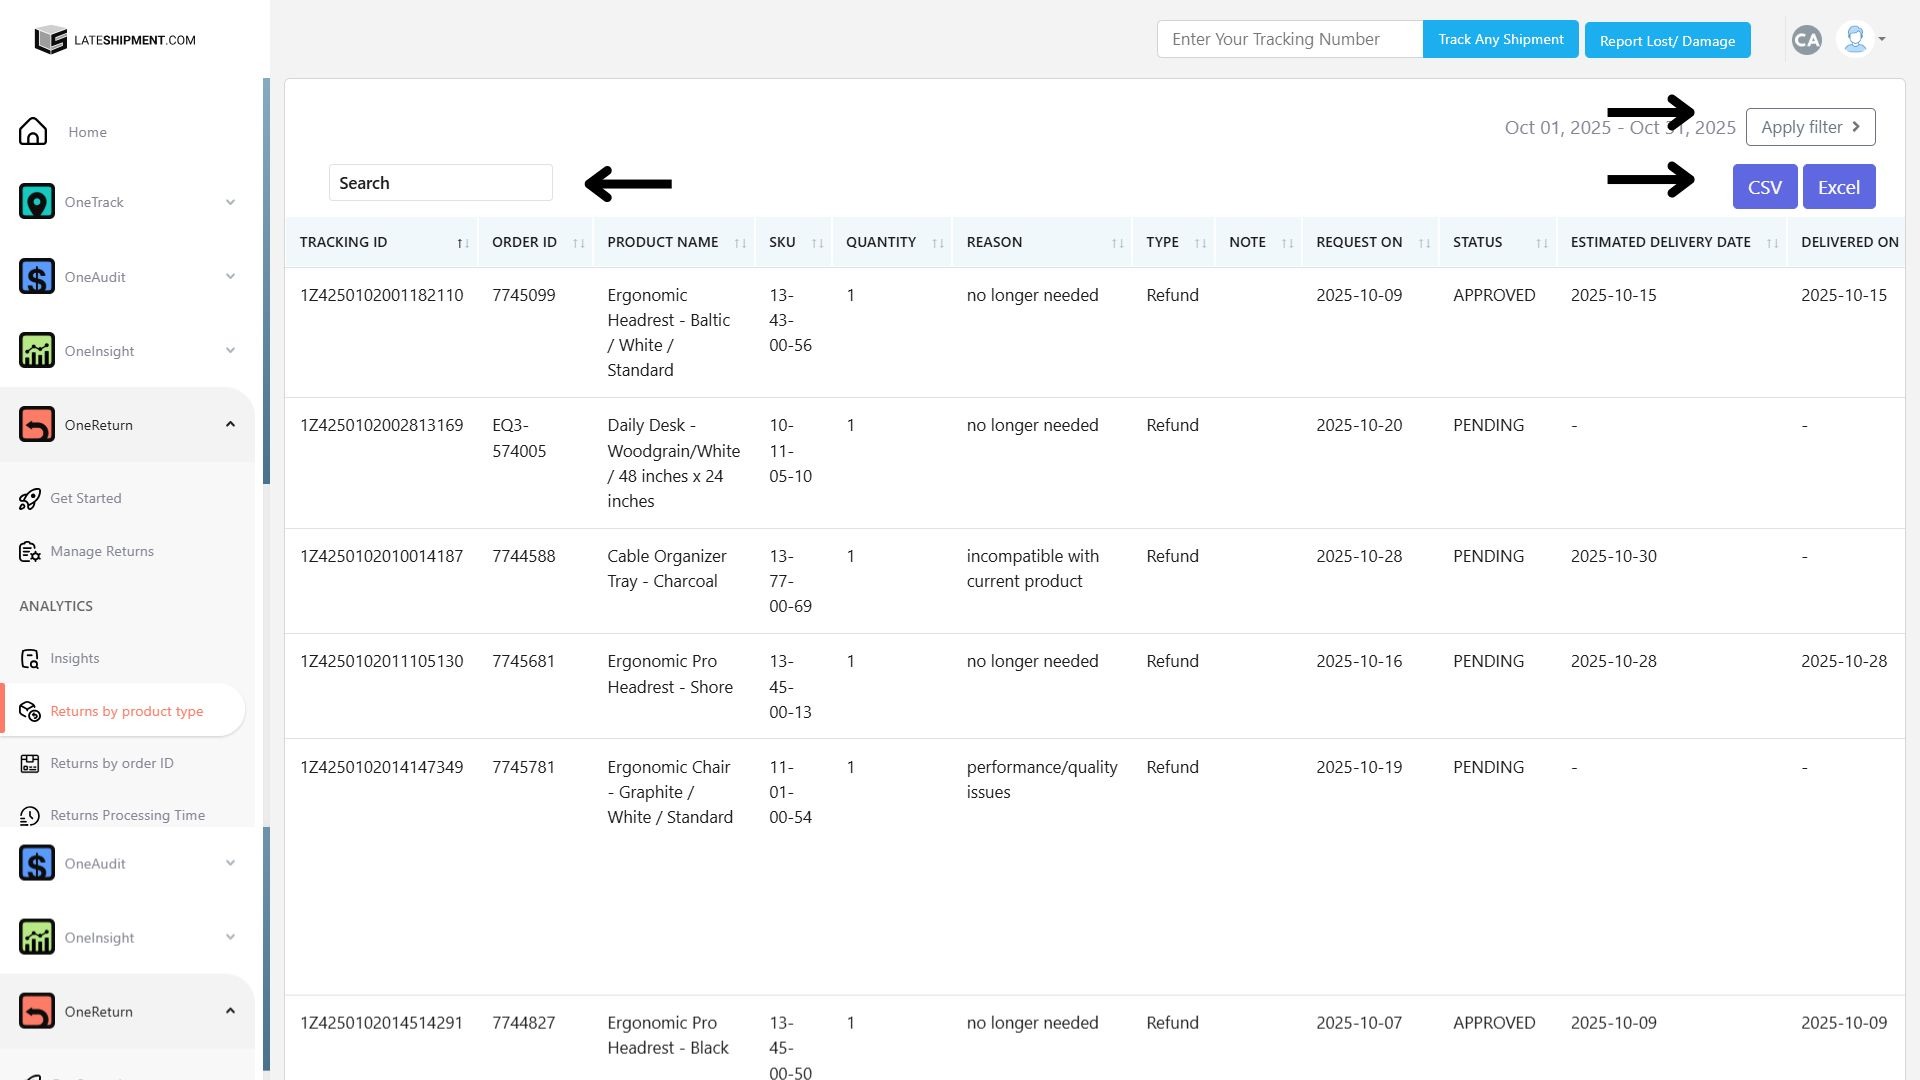The width and height of the screenshot is (1920, 1080).
Task: Click the Apply filter button
Action: pos(1809,127)
